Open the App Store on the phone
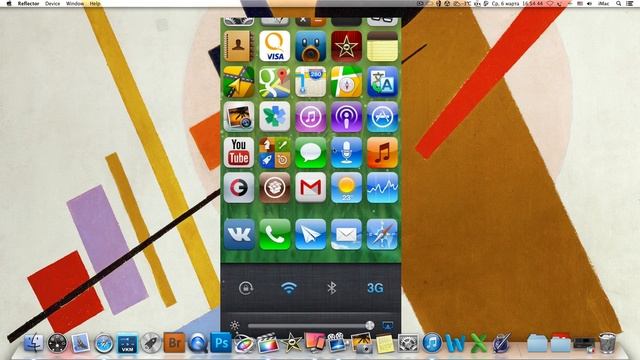Image resolution: width=640 pixels, height=360 pixels. pyautogui.click(x=382, y=117)
